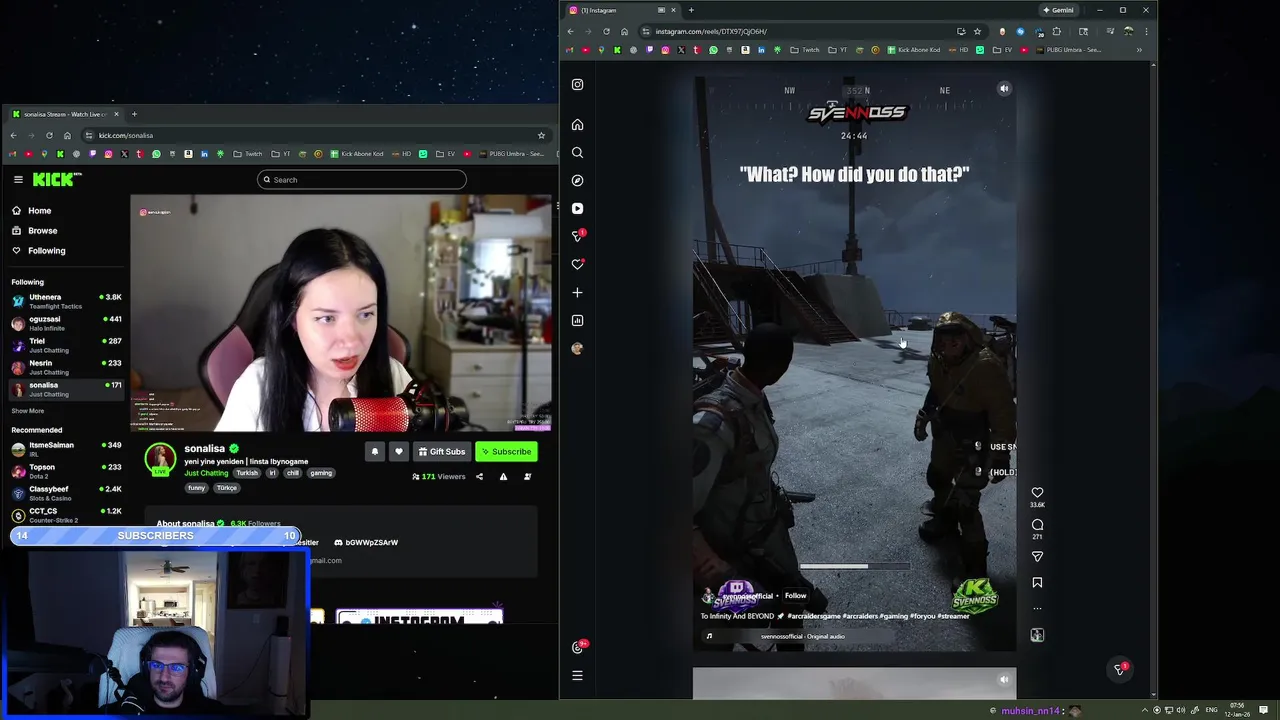Bookmark Instagram page with star icon
Screen dimensions: 1280x720
(x=977, y=32)
